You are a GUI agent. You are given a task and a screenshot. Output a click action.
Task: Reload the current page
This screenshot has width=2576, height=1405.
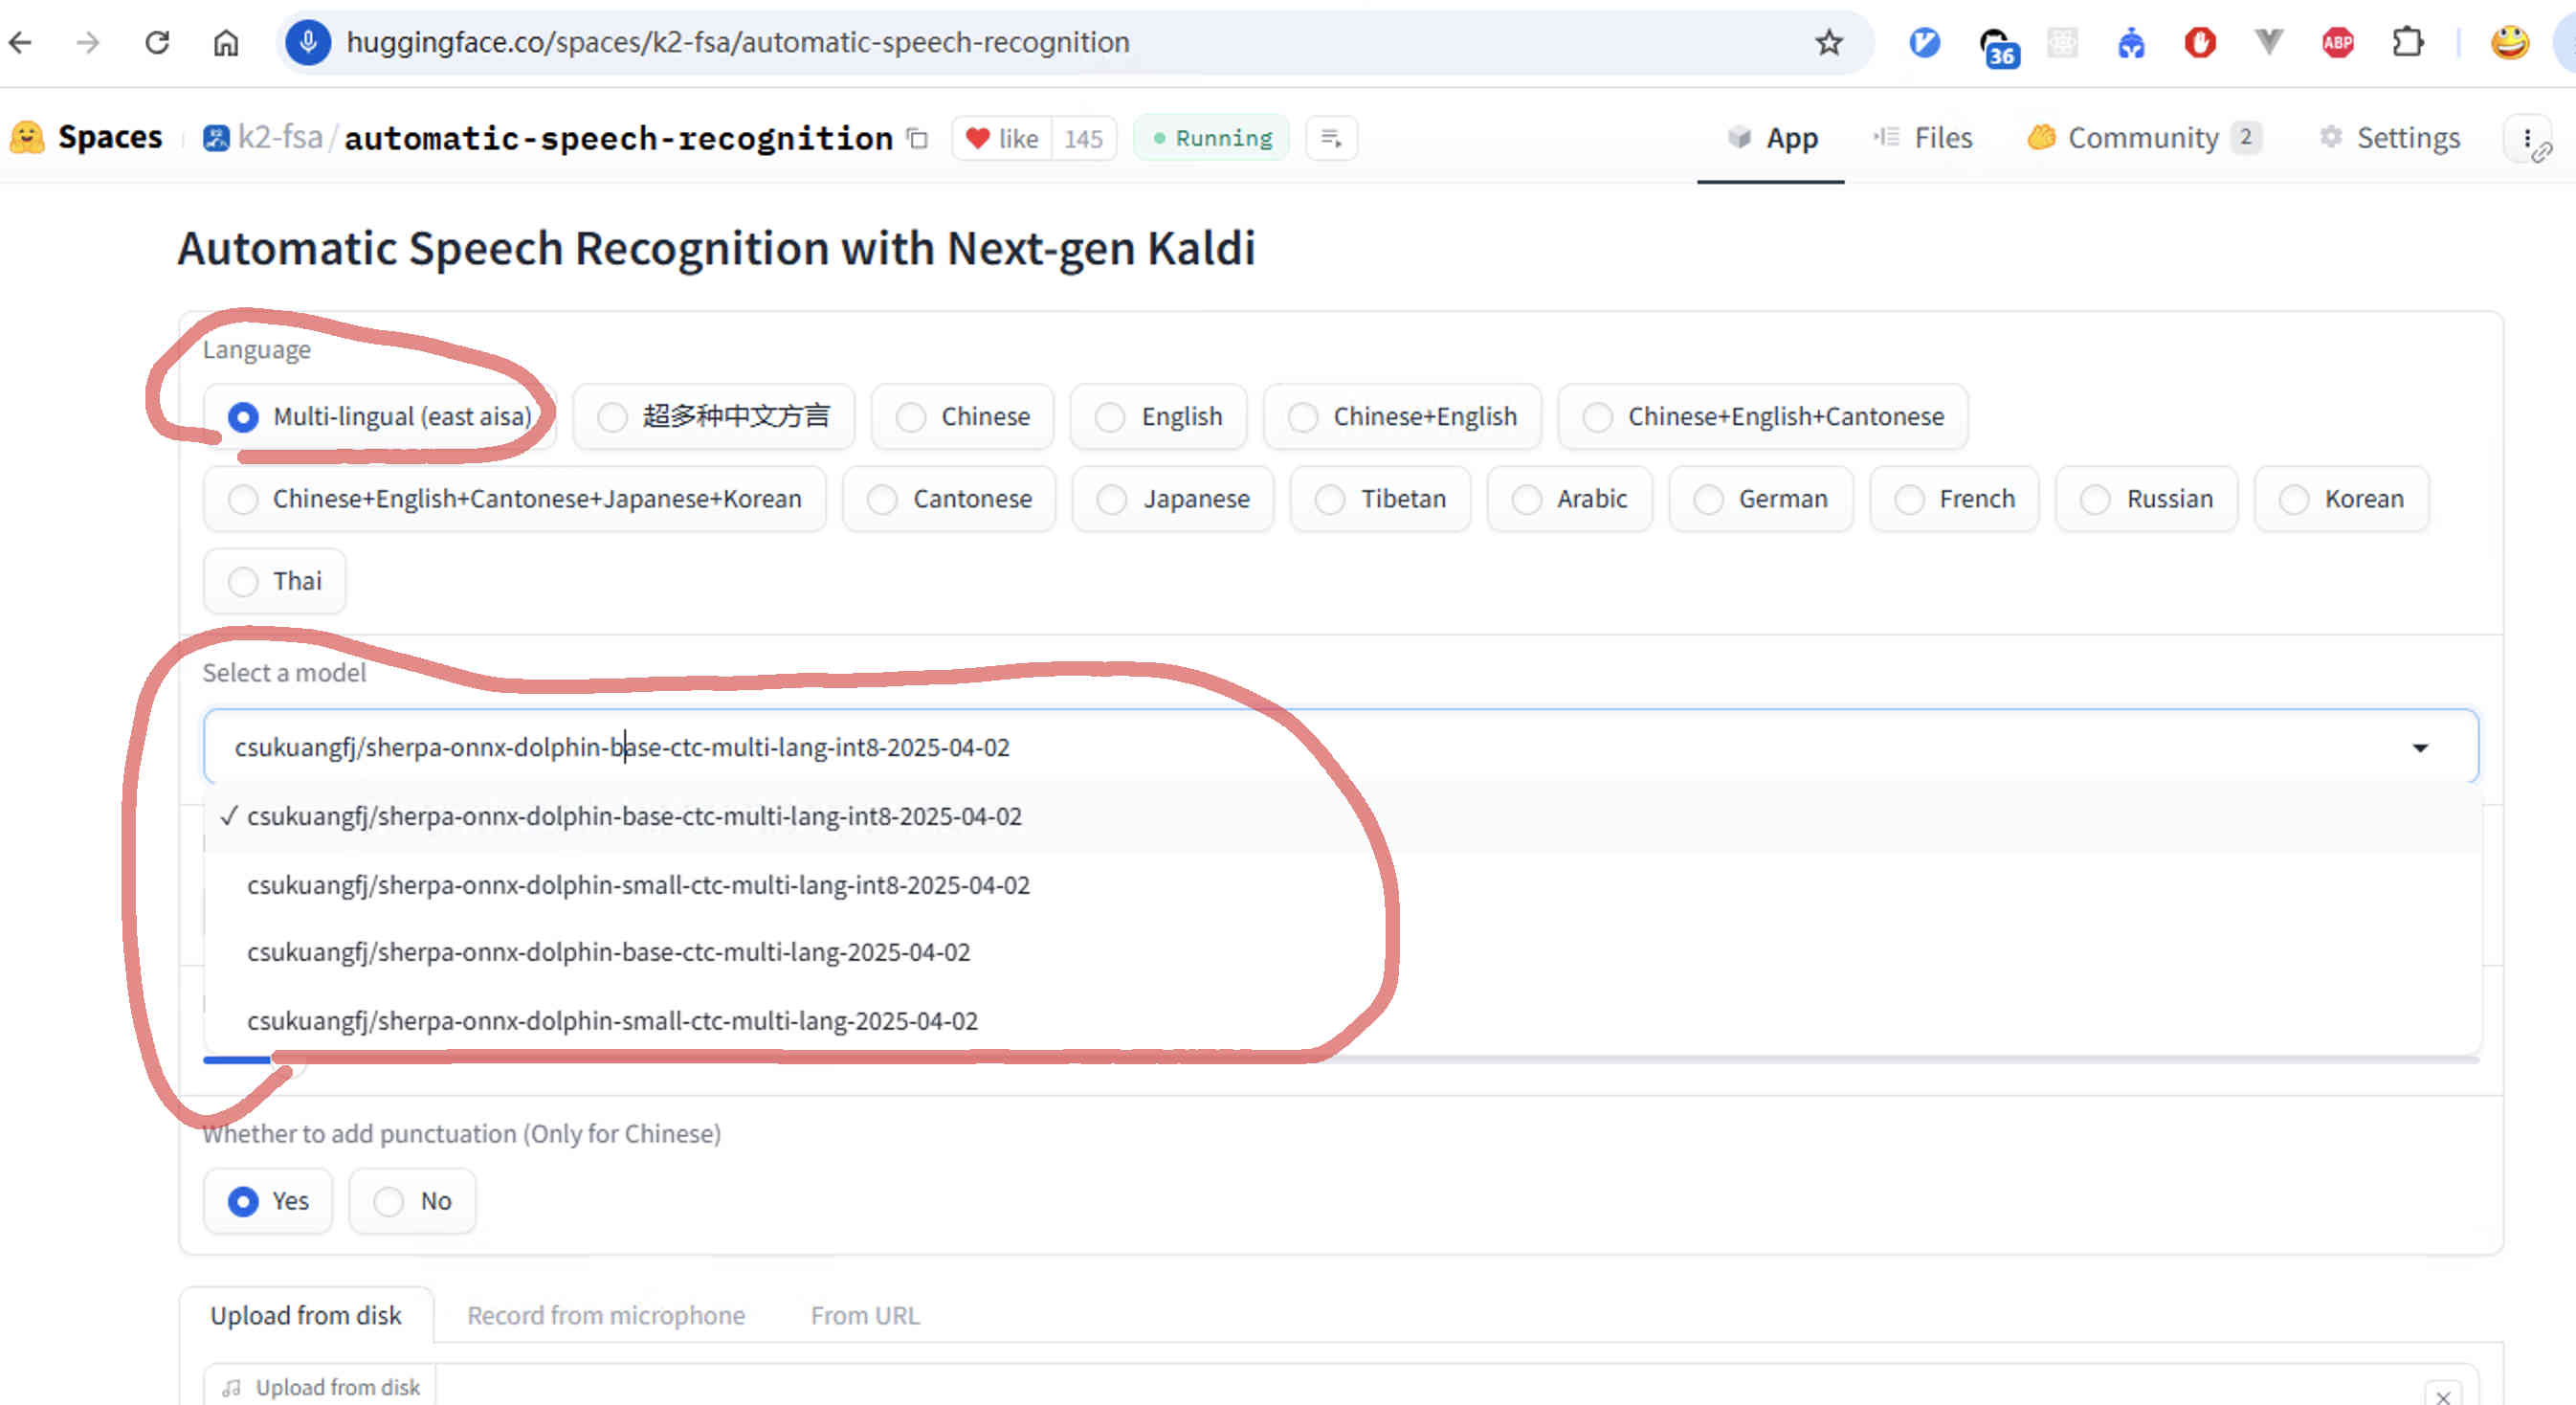click(157, 42)
